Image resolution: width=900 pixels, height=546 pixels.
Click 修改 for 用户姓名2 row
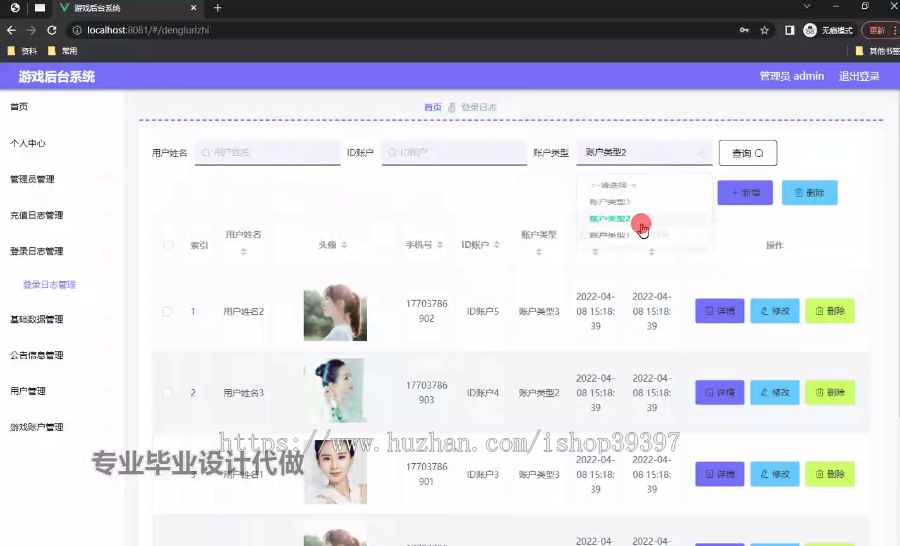775,311
